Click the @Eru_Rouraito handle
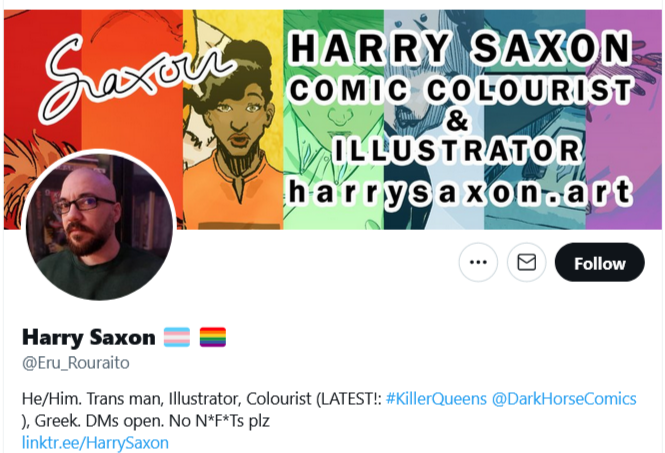The width and height of the screenshot is (665, 453). [76, 363]
